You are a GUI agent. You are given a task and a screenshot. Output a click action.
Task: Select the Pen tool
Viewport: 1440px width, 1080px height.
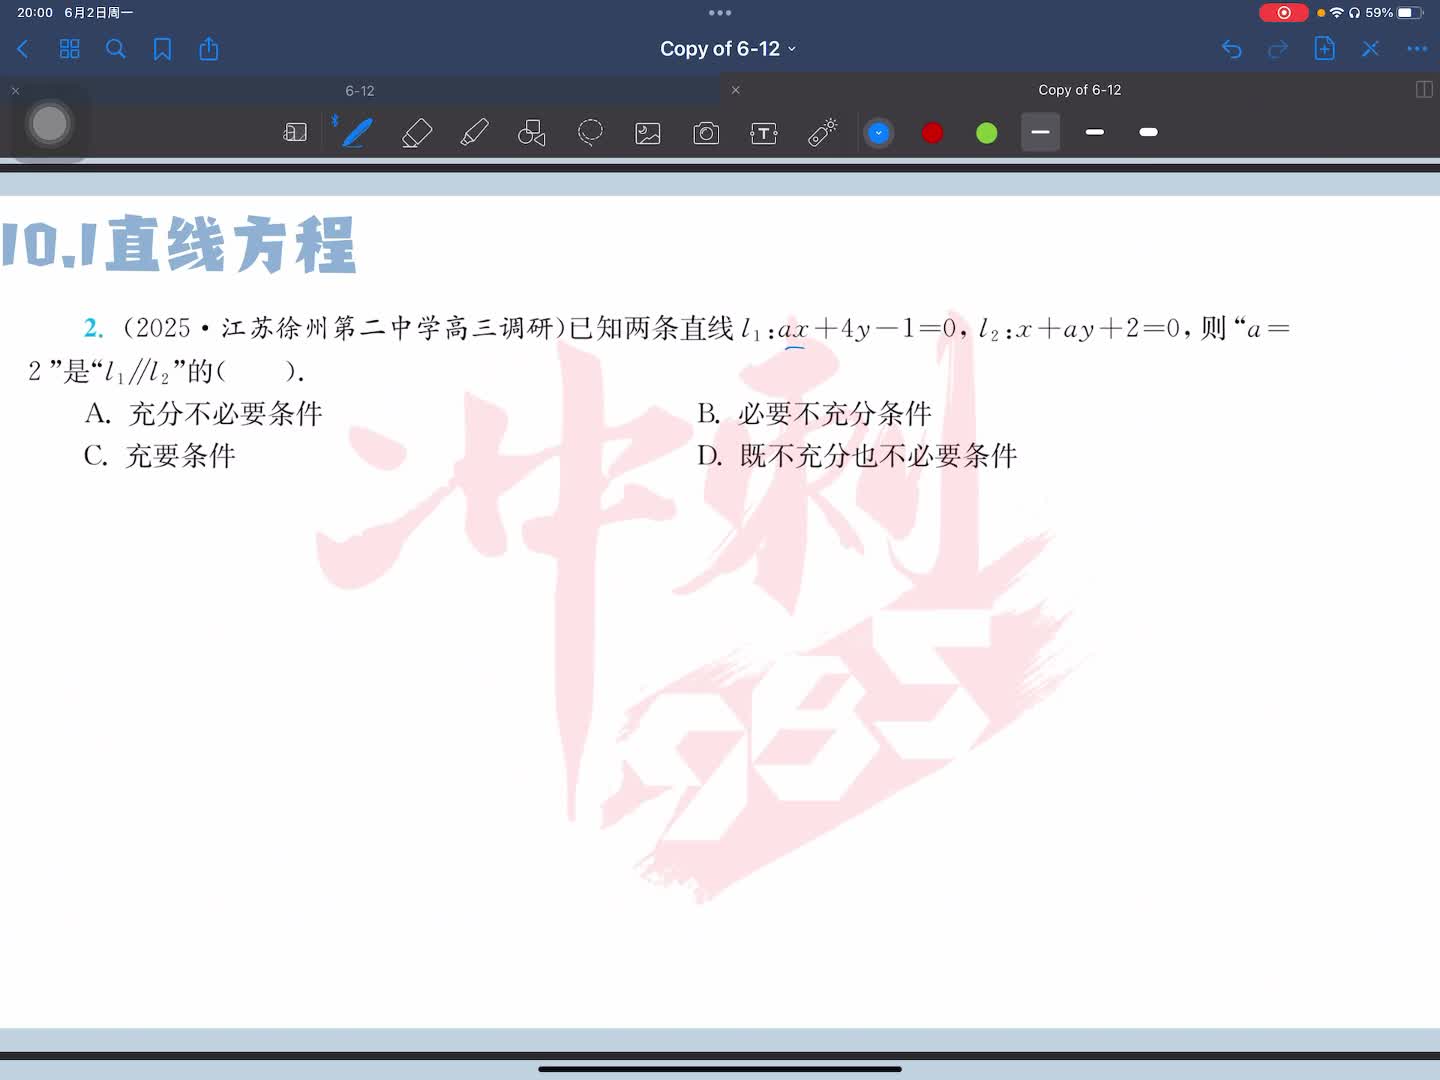point(357,133)
